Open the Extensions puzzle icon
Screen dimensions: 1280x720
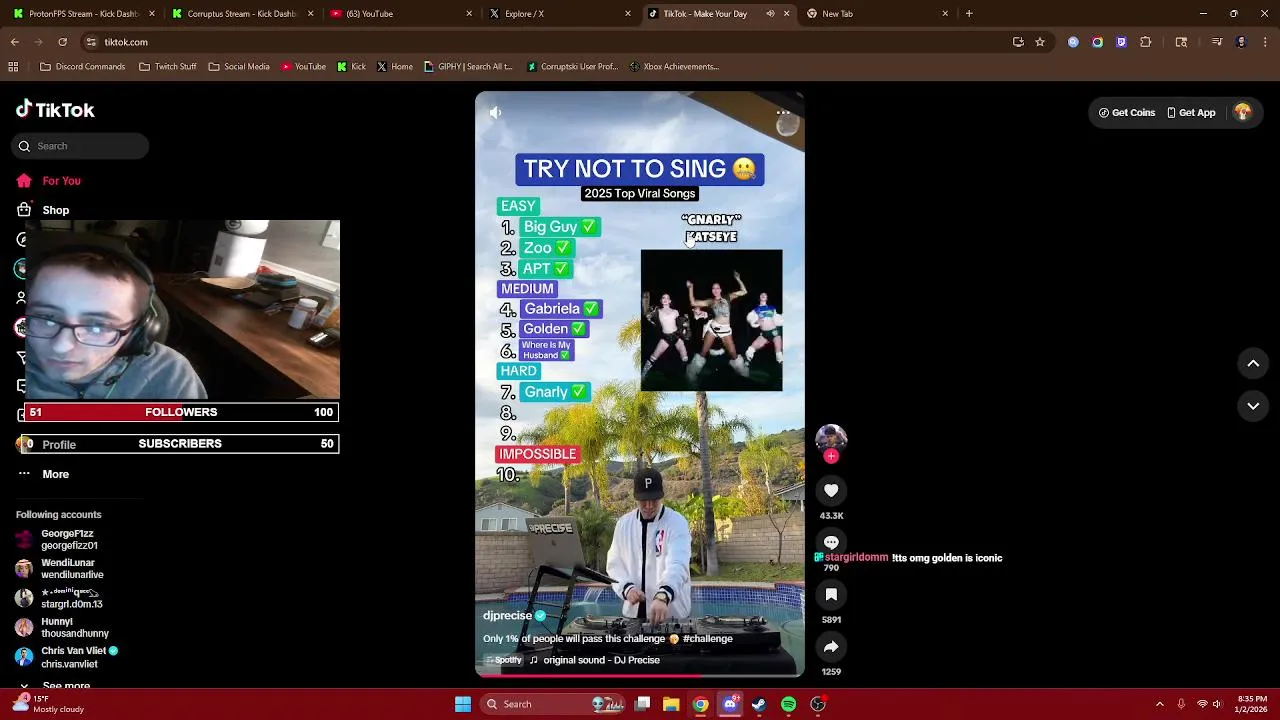[x=1146, y=42]
